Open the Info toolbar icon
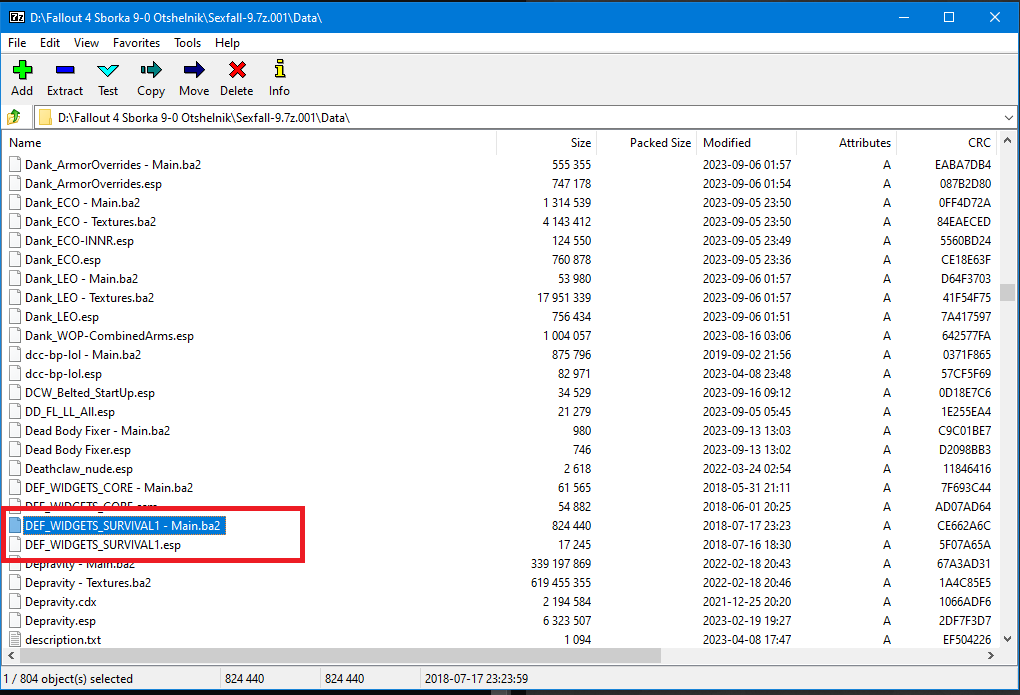The width and height of the screenshot is (1020, 695). [279, 78]
